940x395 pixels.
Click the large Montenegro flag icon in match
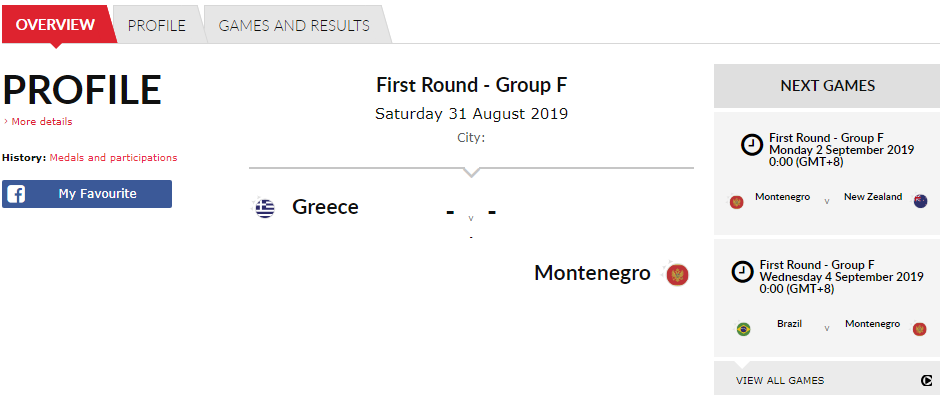pos(677,275)
